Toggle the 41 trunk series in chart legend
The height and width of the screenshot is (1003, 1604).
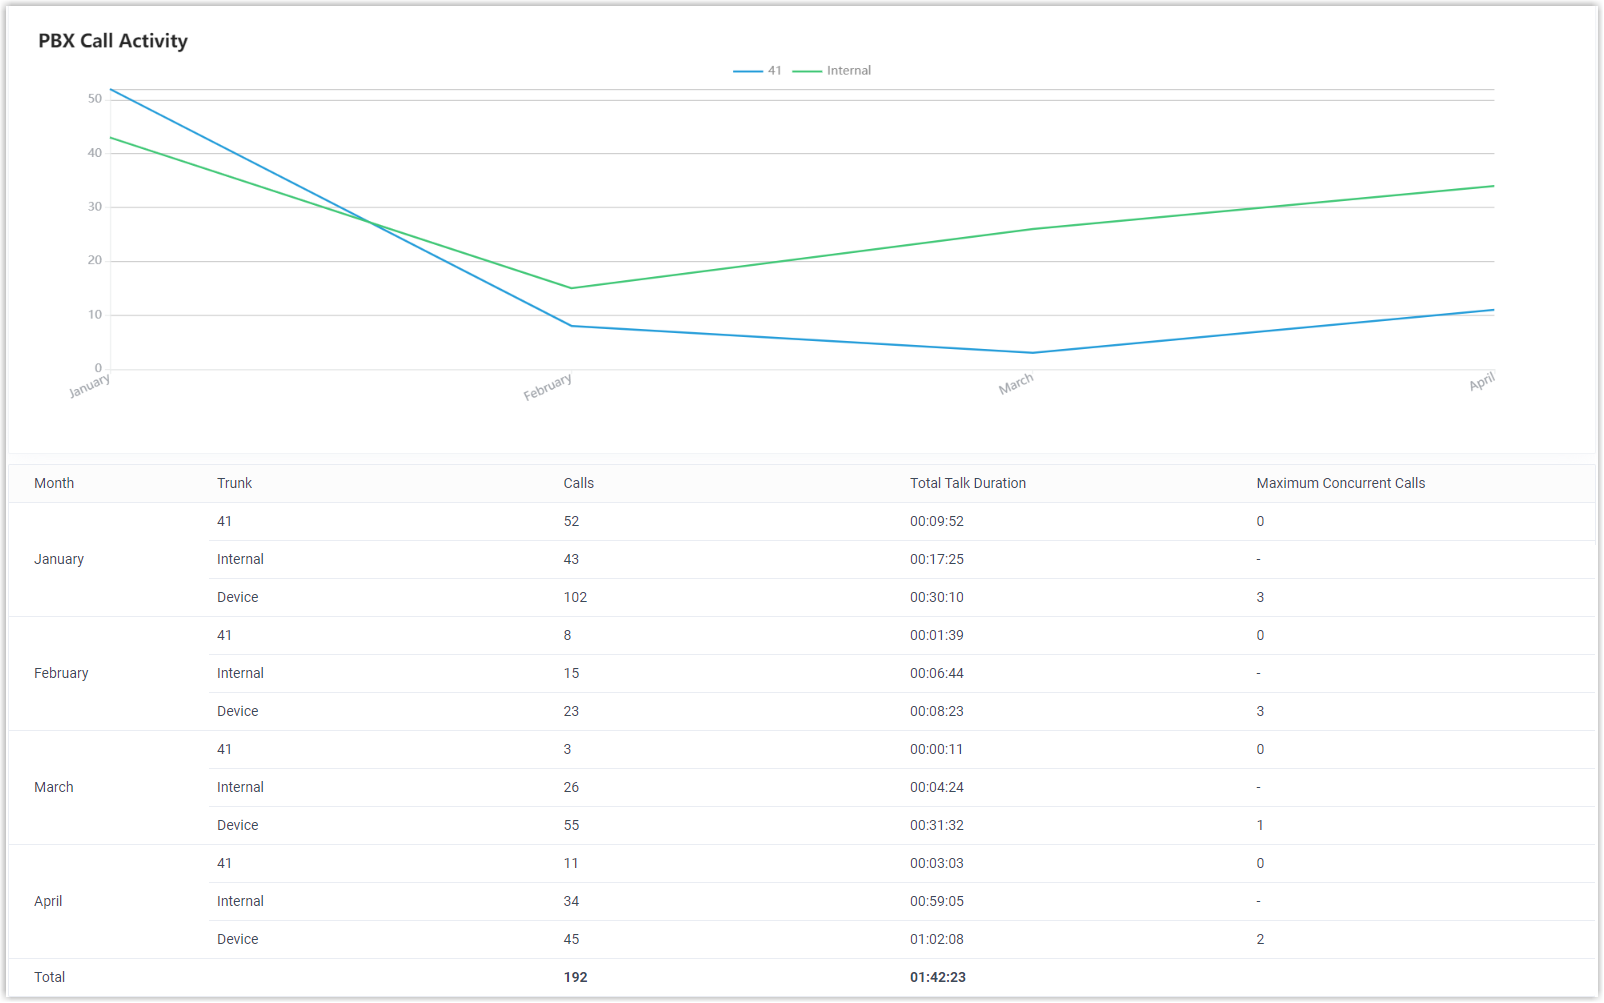[758, 71]
